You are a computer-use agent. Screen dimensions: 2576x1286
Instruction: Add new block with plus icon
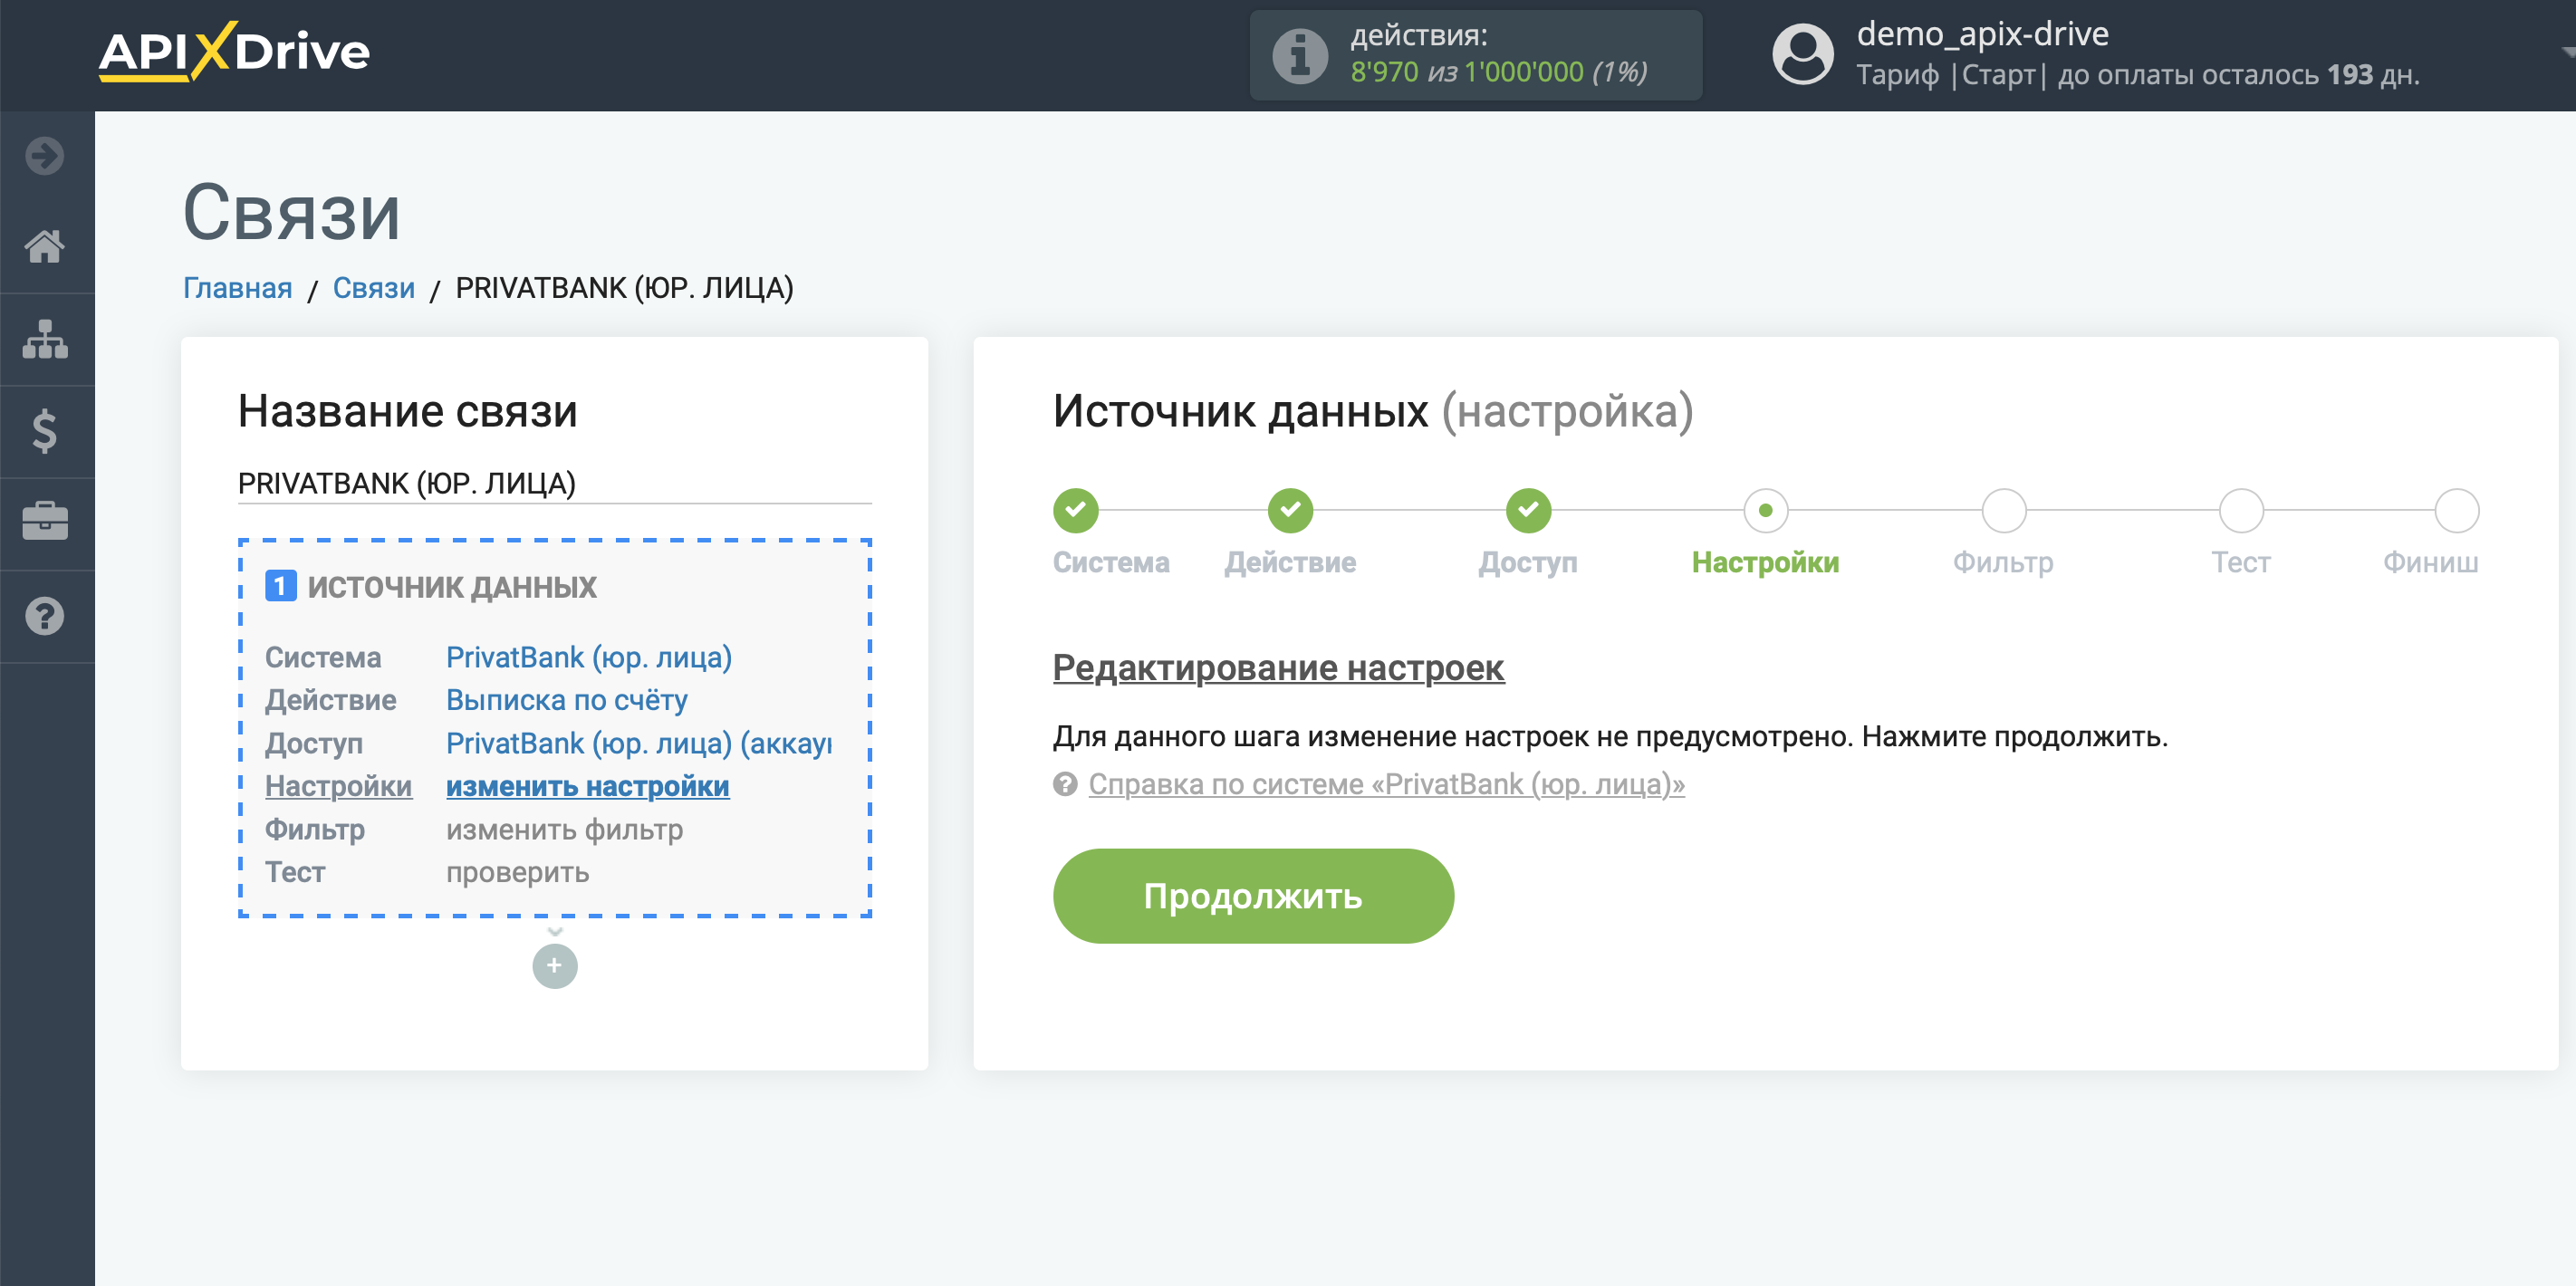555,966
